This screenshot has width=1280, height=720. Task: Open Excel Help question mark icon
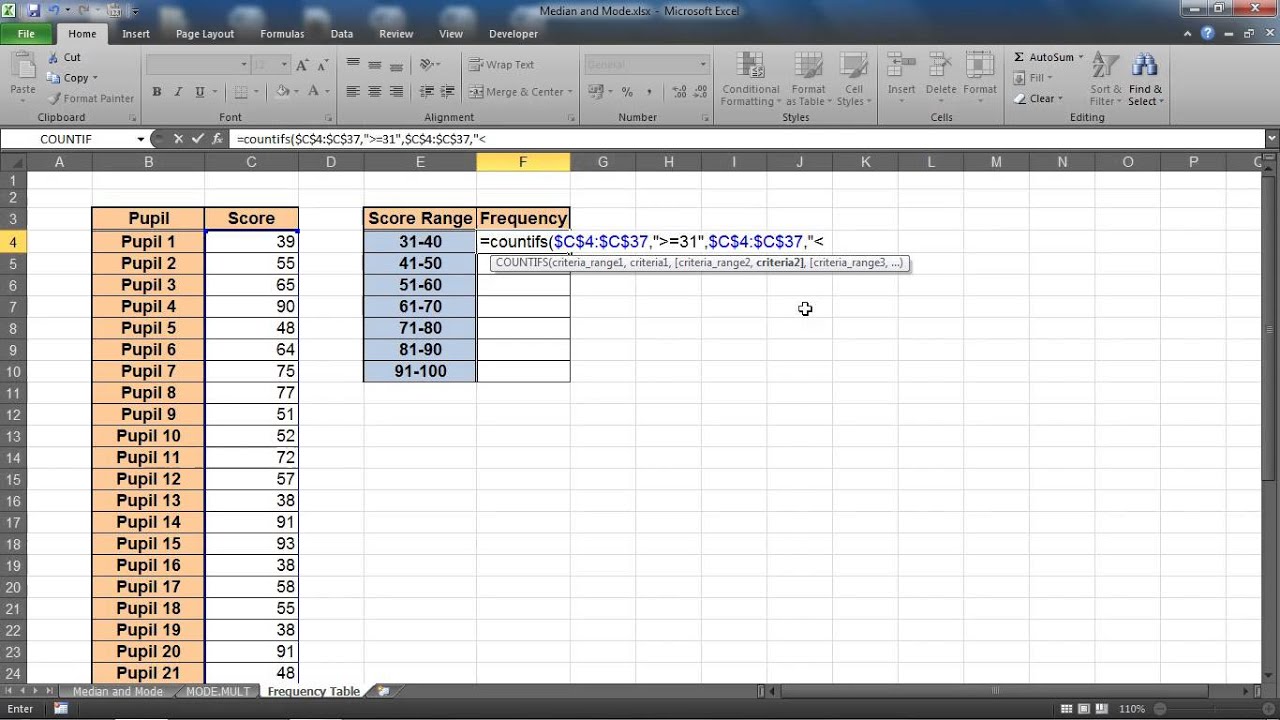1208,33
